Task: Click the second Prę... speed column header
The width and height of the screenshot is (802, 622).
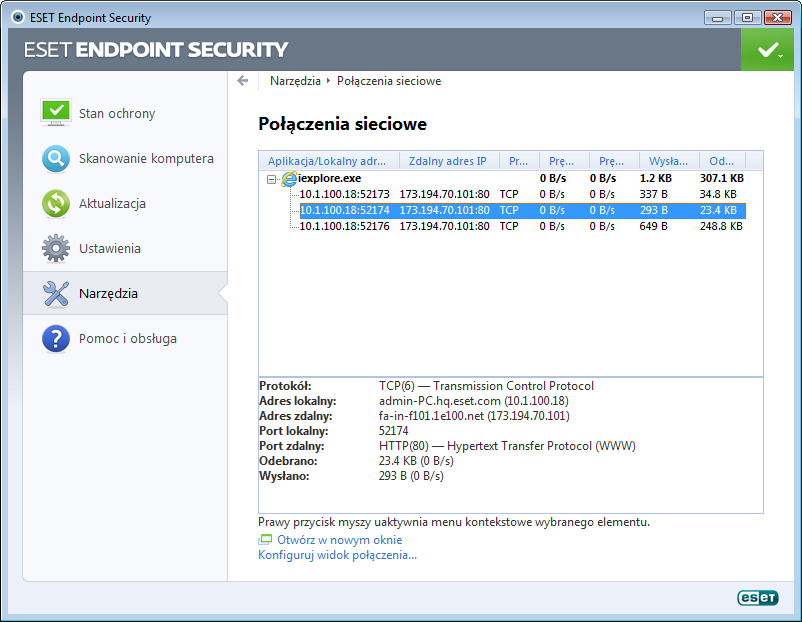Action: click(x=614, y=161)
